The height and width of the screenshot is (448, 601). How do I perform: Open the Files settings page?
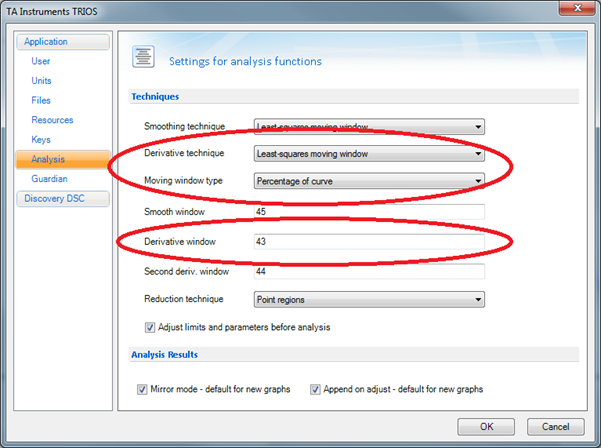(41, 100)
